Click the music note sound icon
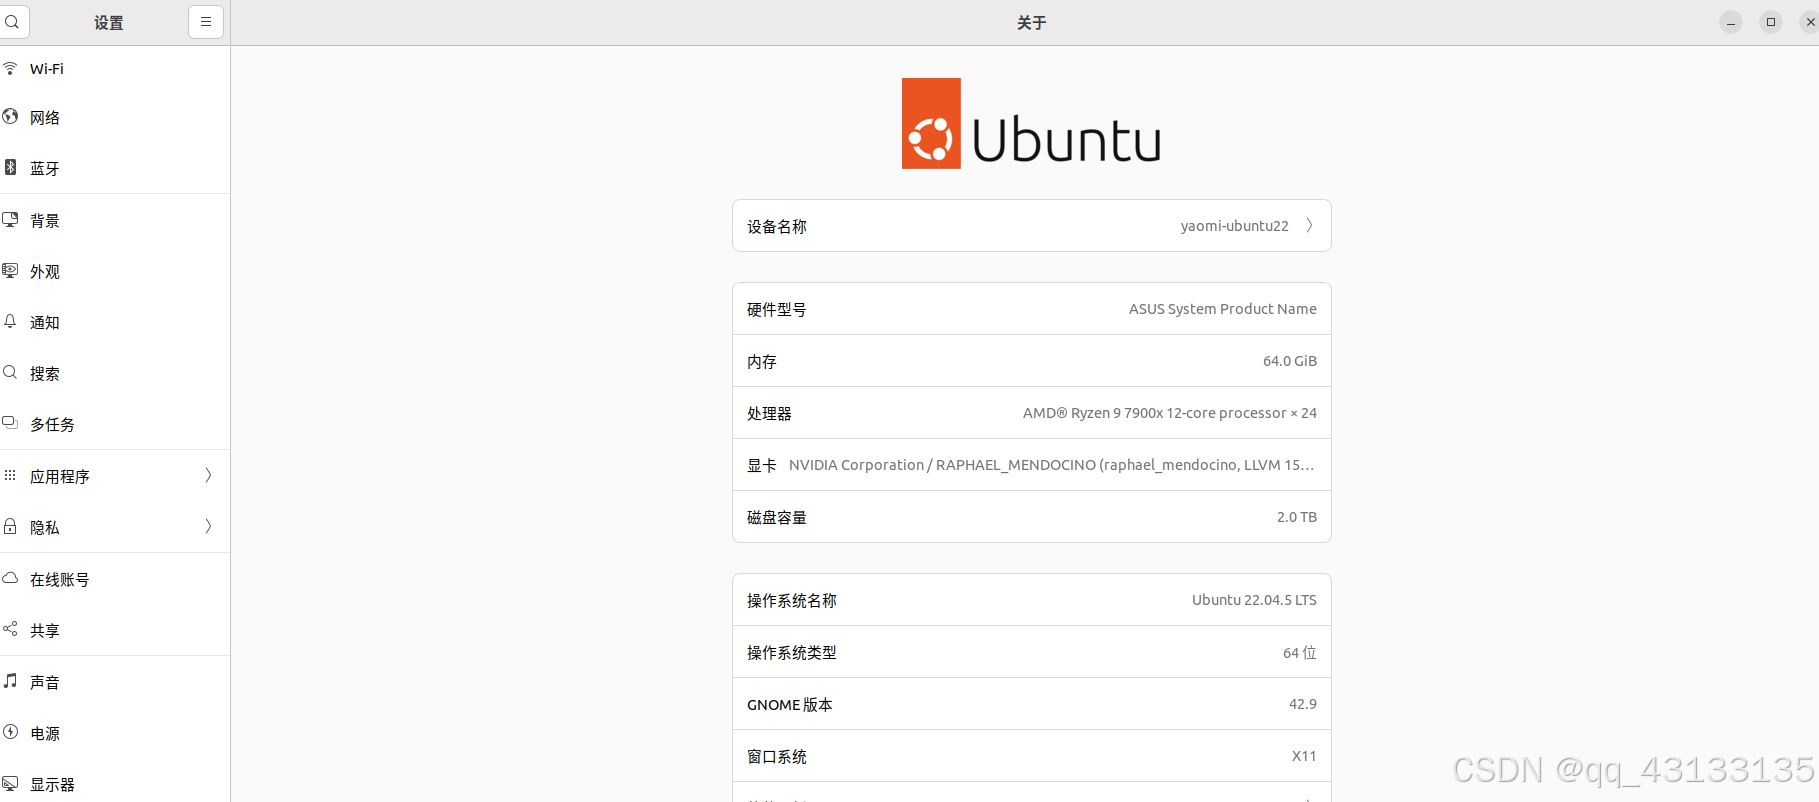The width and height of the screenshot is (1819, 802). [x=10, y=681]
